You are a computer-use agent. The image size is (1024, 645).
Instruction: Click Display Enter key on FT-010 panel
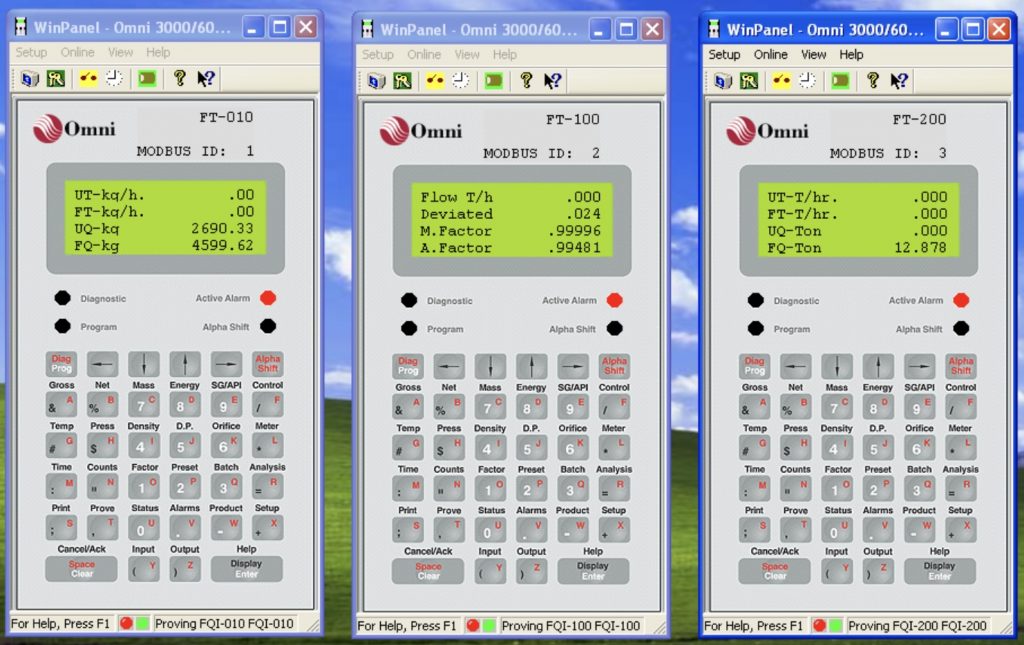246,569
